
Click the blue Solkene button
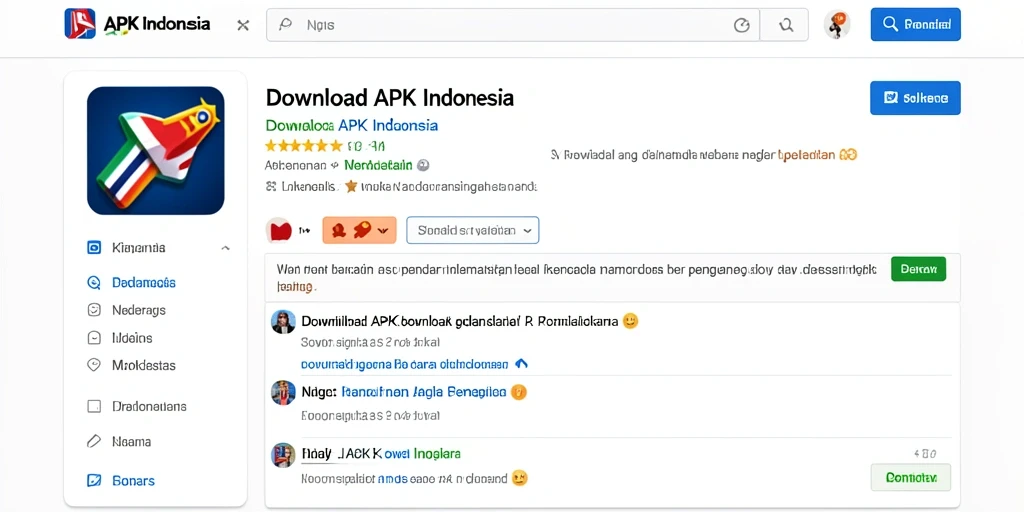(915, 98)
